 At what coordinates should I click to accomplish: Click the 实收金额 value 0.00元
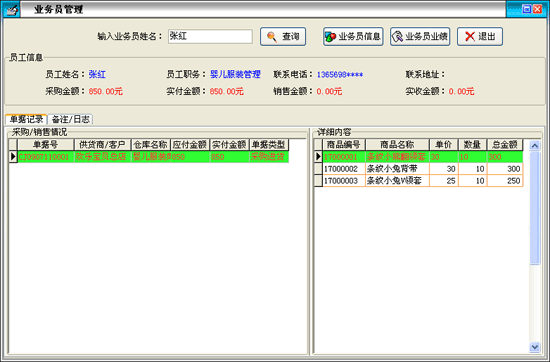point(461,92)
